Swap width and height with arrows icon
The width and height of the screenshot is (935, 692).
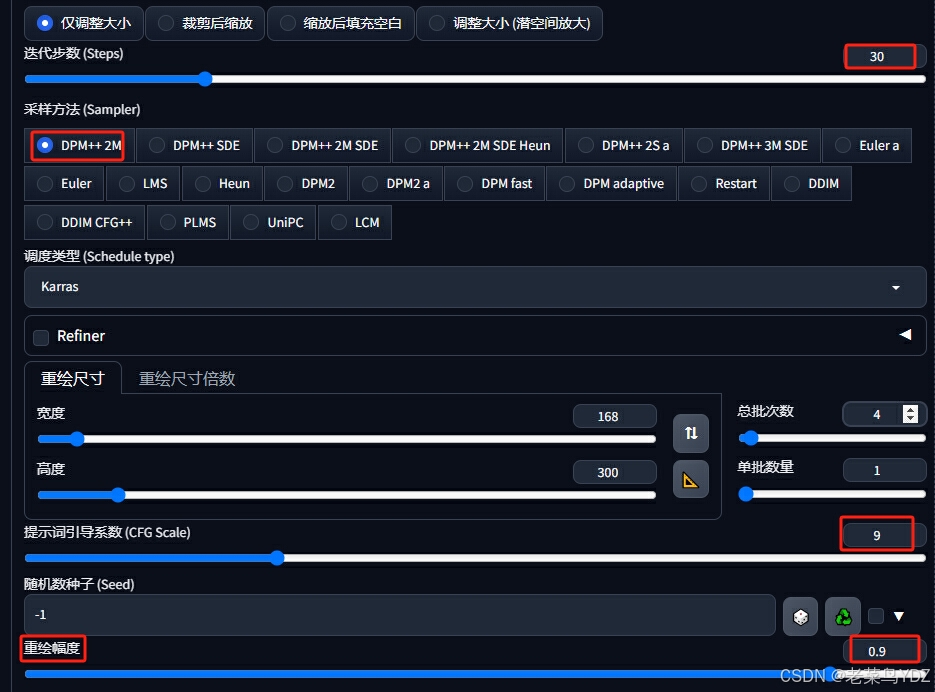click(x=691, y=433)
